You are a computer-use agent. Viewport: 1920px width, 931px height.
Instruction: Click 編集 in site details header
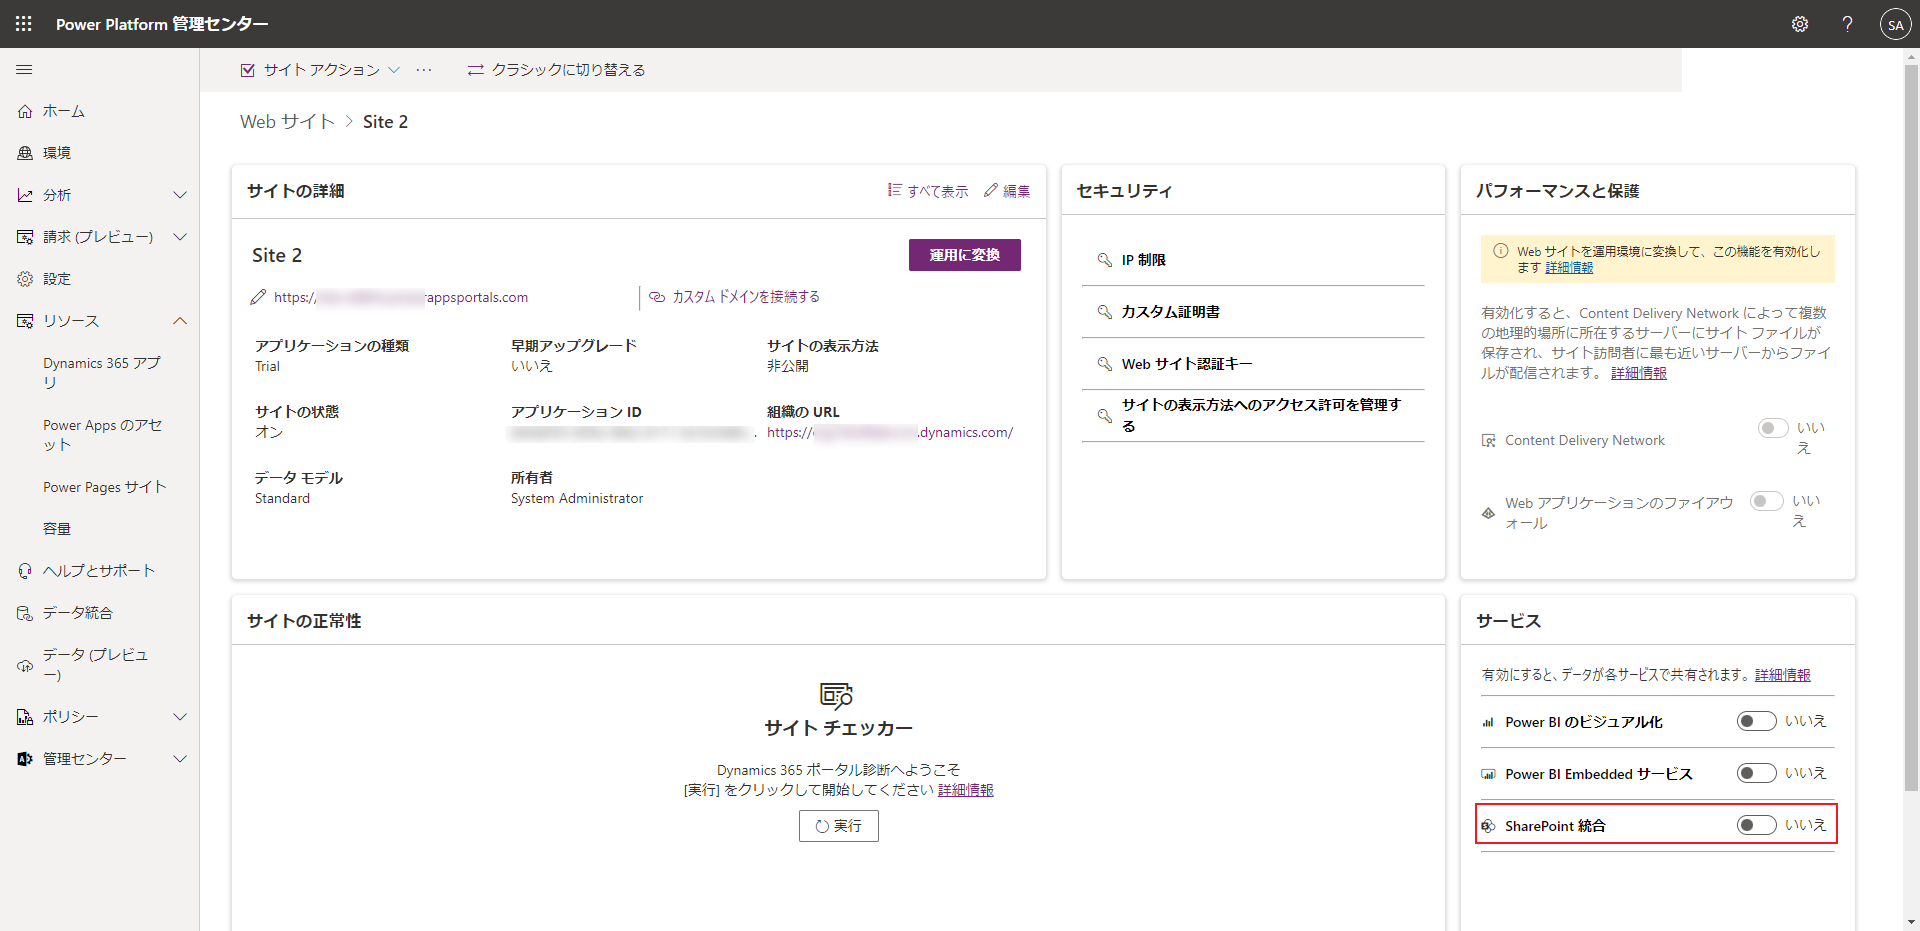coord(1007,191)
